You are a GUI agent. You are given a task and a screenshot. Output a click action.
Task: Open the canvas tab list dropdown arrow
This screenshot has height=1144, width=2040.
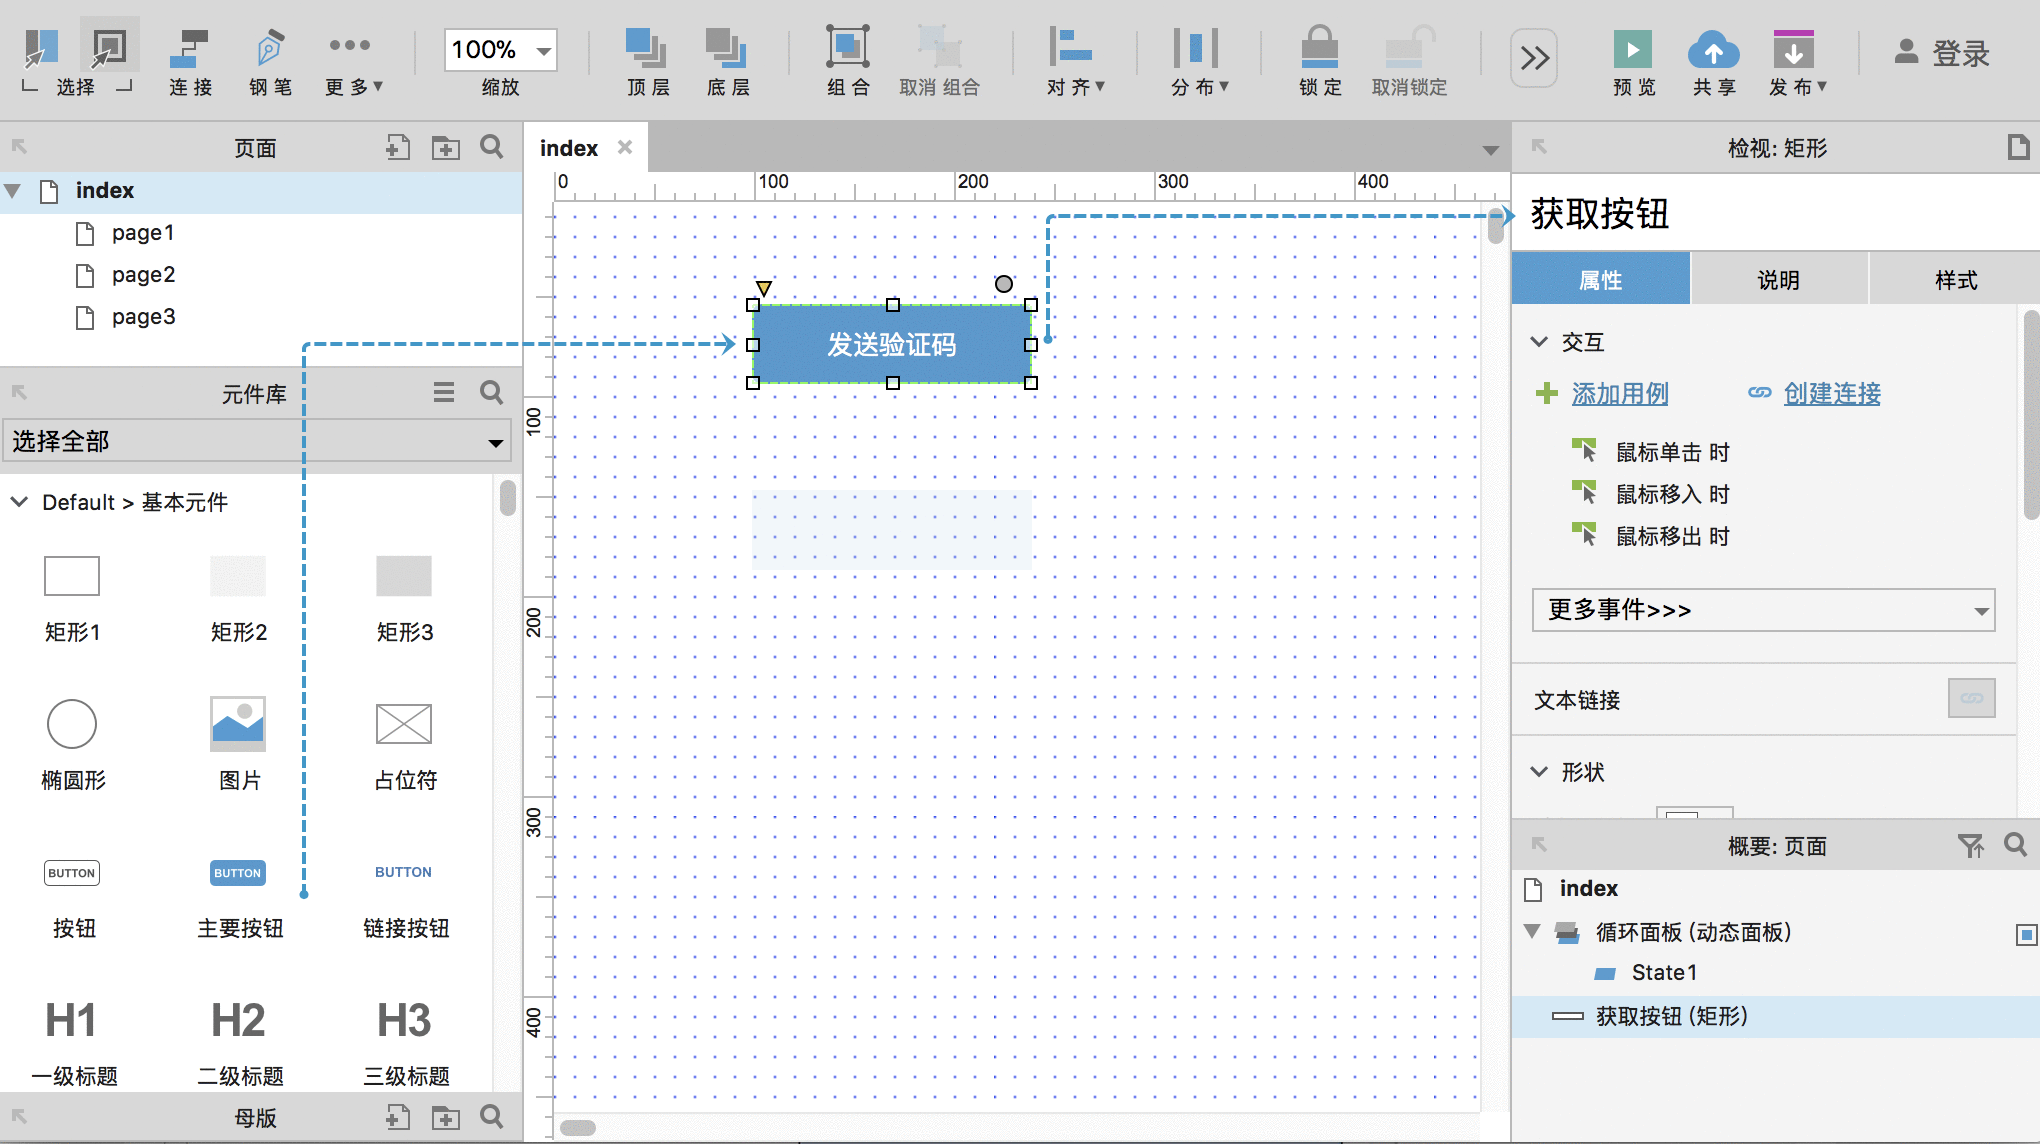[1490, 150]
